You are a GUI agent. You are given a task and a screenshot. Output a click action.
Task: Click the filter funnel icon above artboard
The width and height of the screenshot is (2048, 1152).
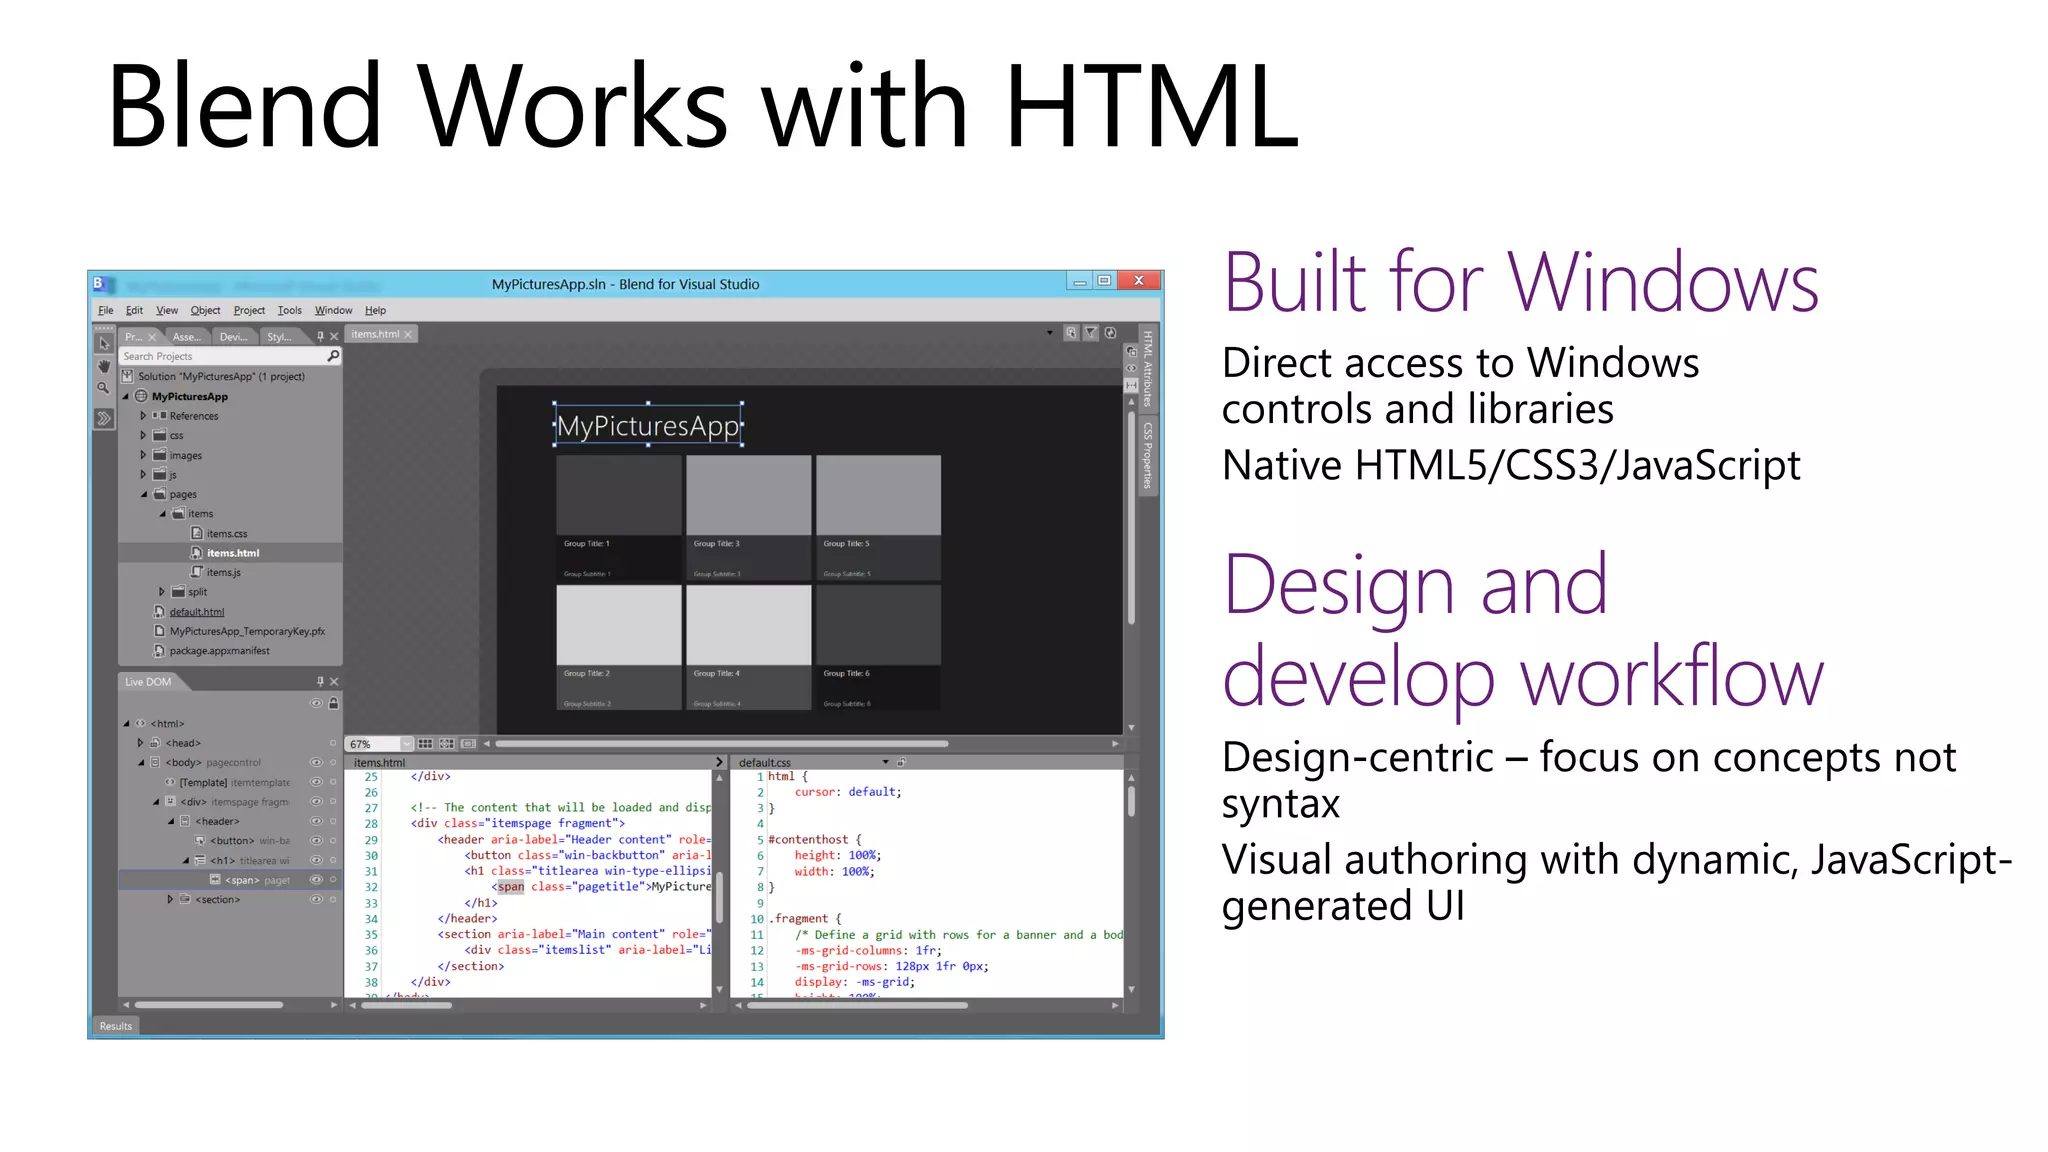pyautogui.click(x=1091, y=333)
